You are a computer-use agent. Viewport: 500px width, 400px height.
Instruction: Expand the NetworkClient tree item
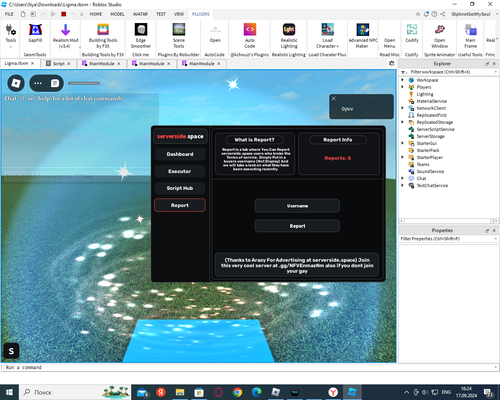coord(402,108)
